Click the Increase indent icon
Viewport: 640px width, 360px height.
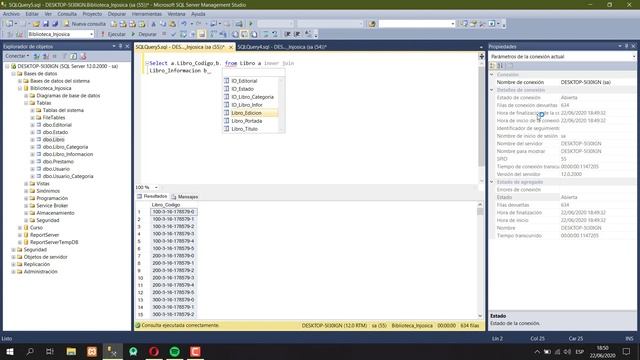pyautogui.click(x=297, y=34)
